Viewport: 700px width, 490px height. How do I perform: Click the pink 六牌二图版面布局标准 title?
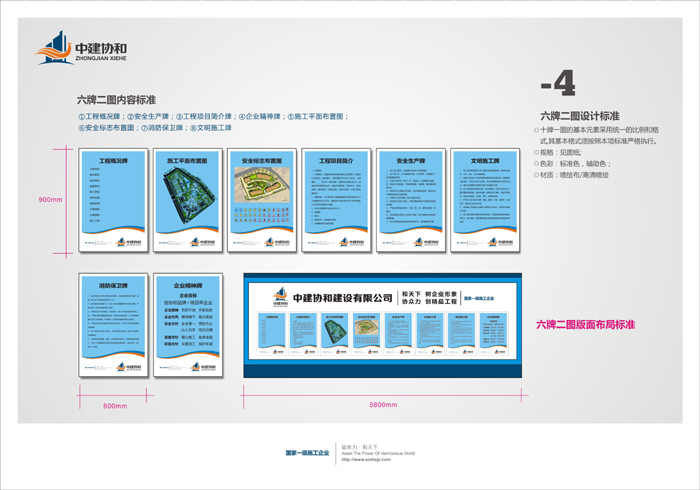pos(585,324)
